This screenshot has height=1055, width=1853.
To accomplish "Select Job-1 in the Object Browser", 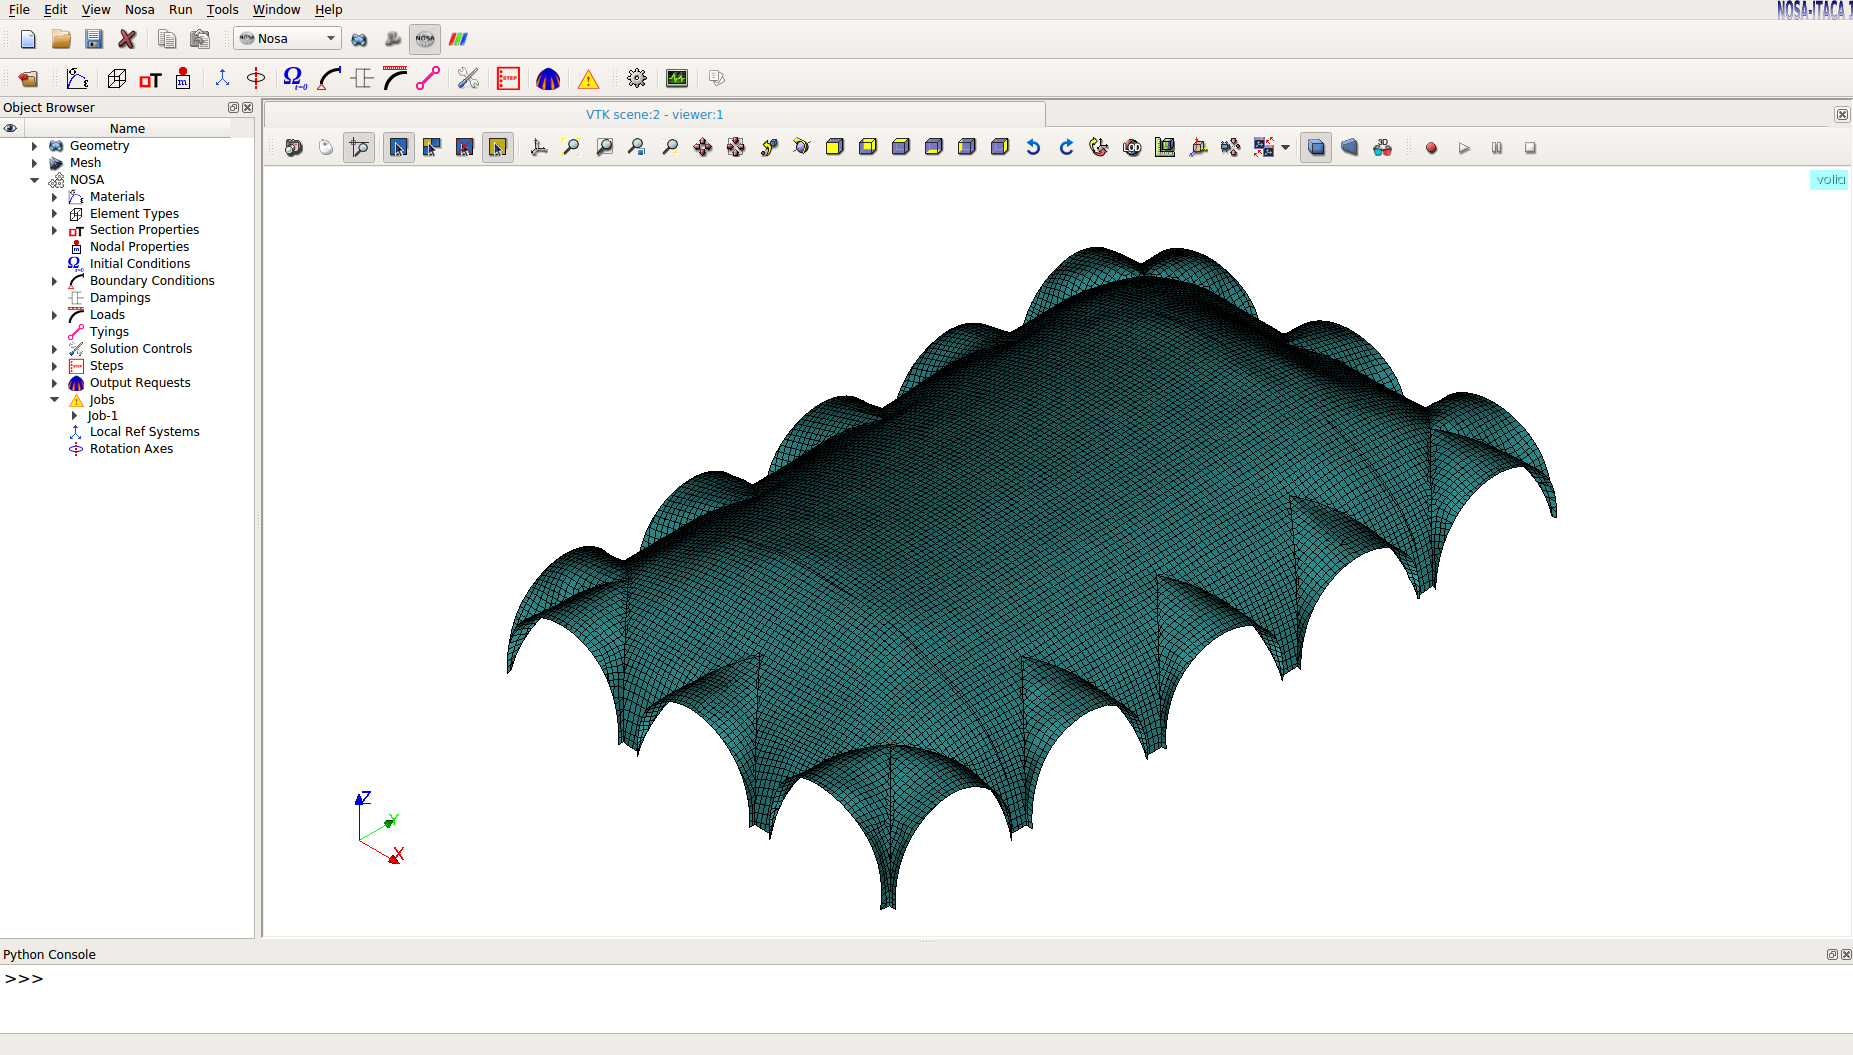I will tap(103, 416).
